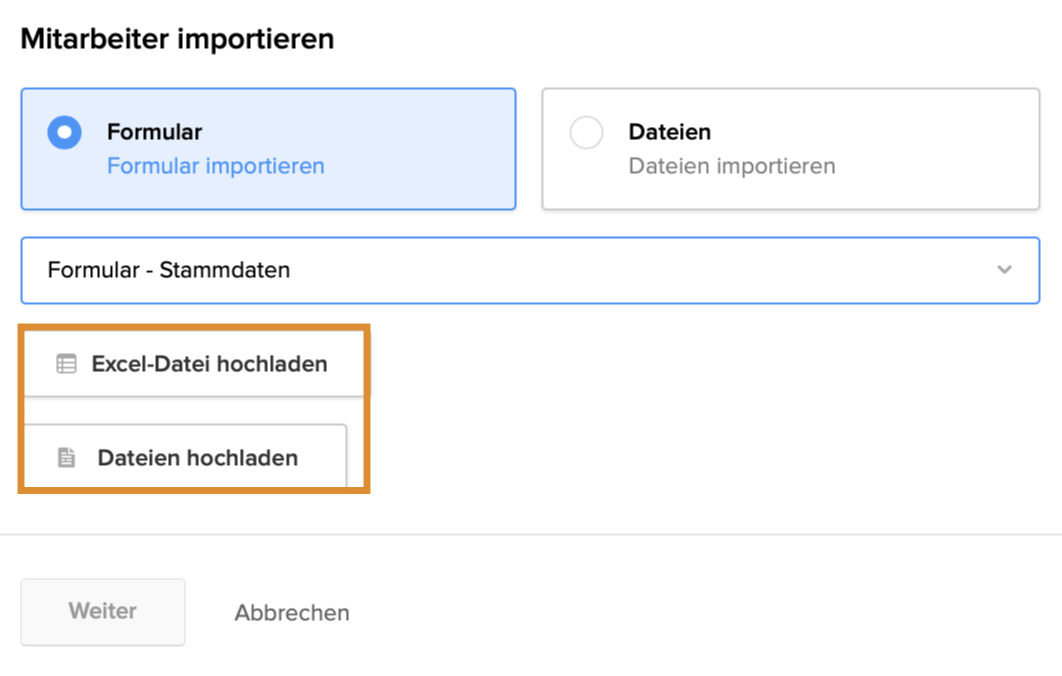
Task: Click the "Mitarbeiter importieren" heading
Action: [177, 39]
